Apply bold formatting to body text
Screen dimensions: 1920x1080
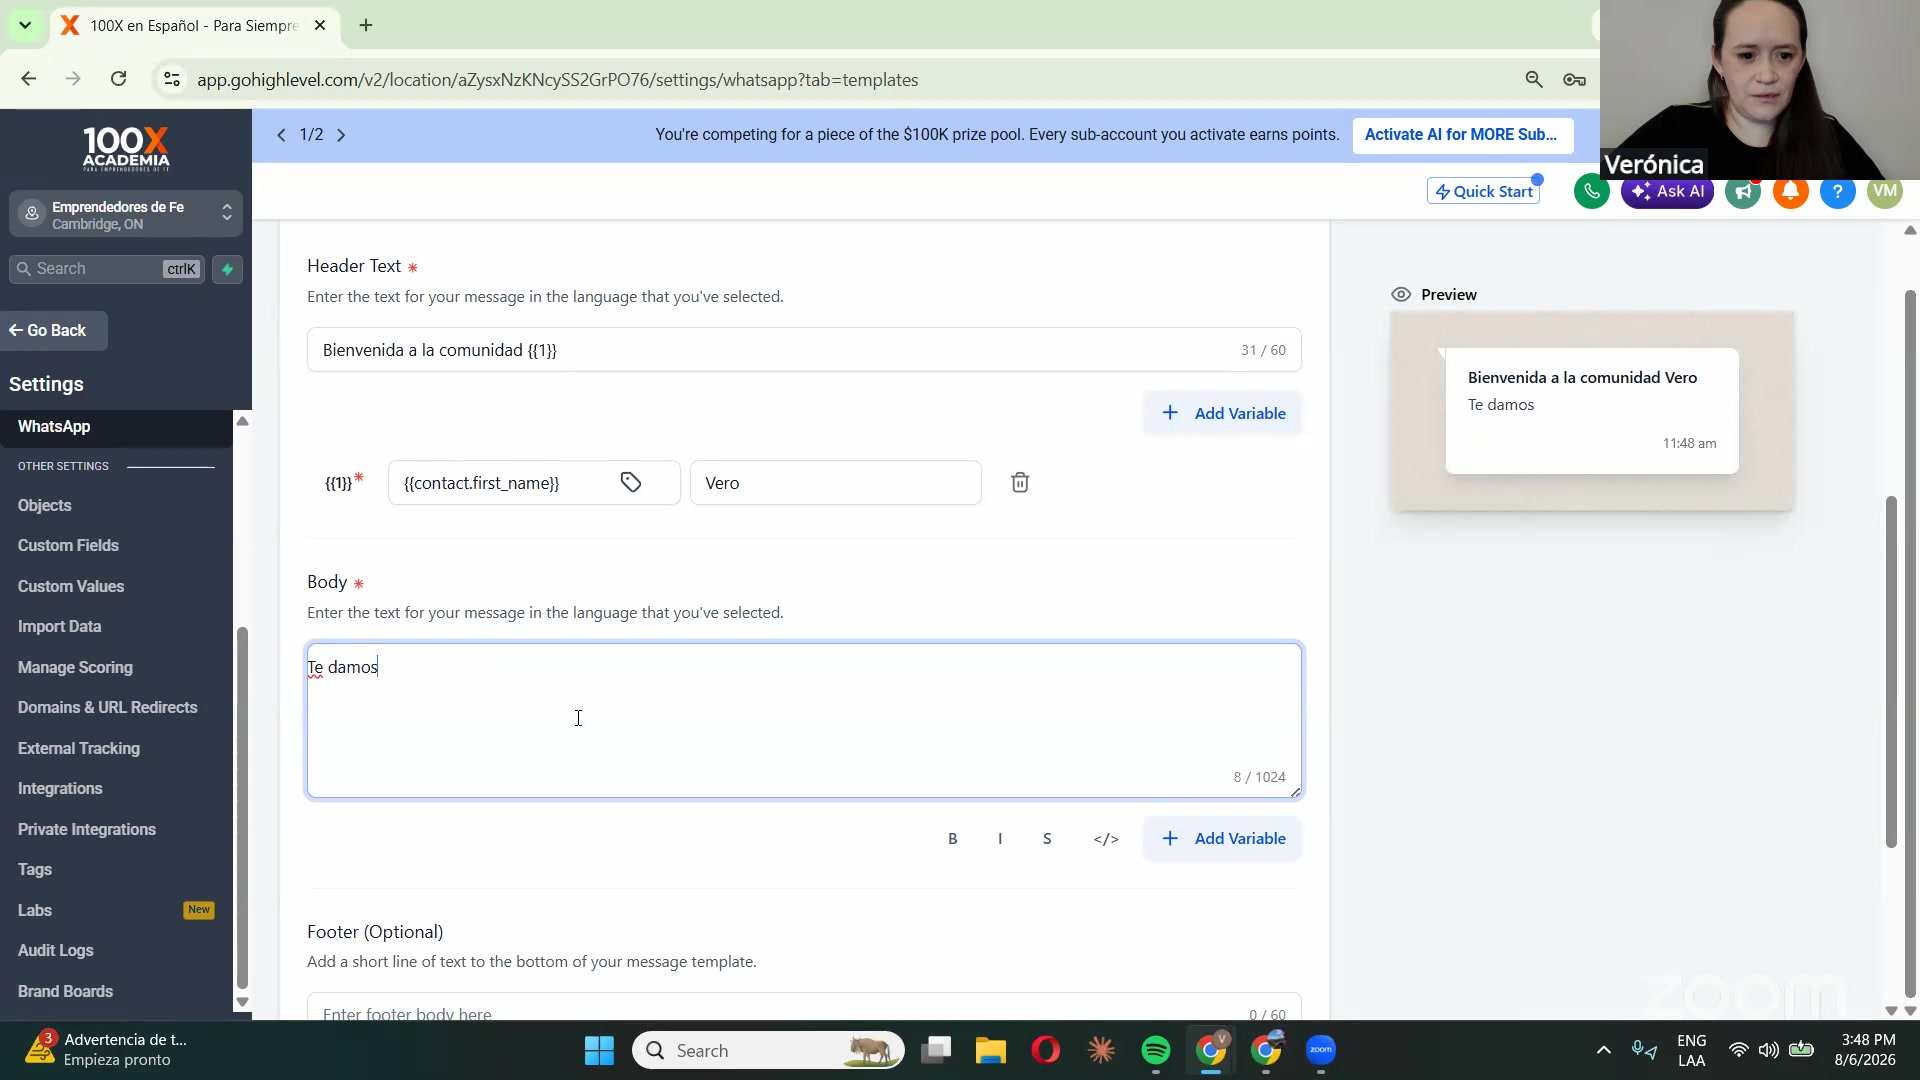click(952, 839)
